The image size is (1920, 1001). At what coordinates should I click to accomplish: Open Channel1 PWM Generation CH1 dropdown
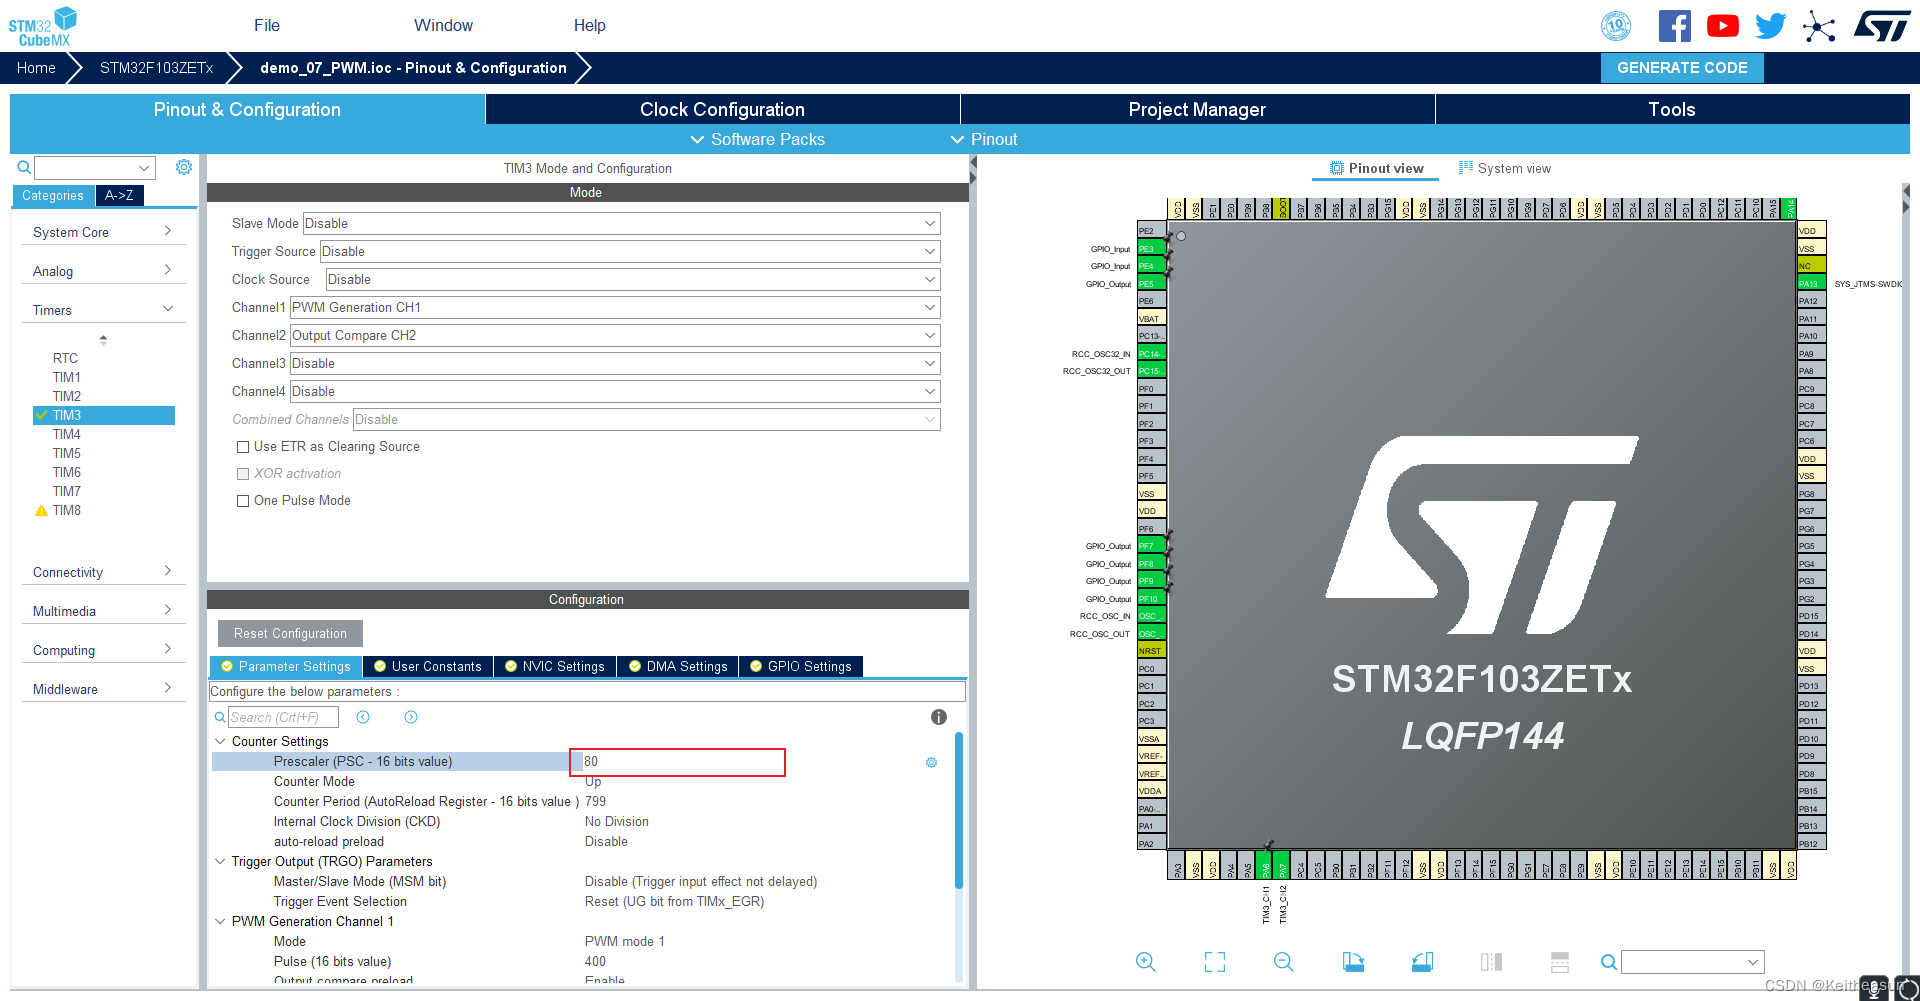pyautogui.click(x=615, y=307)
